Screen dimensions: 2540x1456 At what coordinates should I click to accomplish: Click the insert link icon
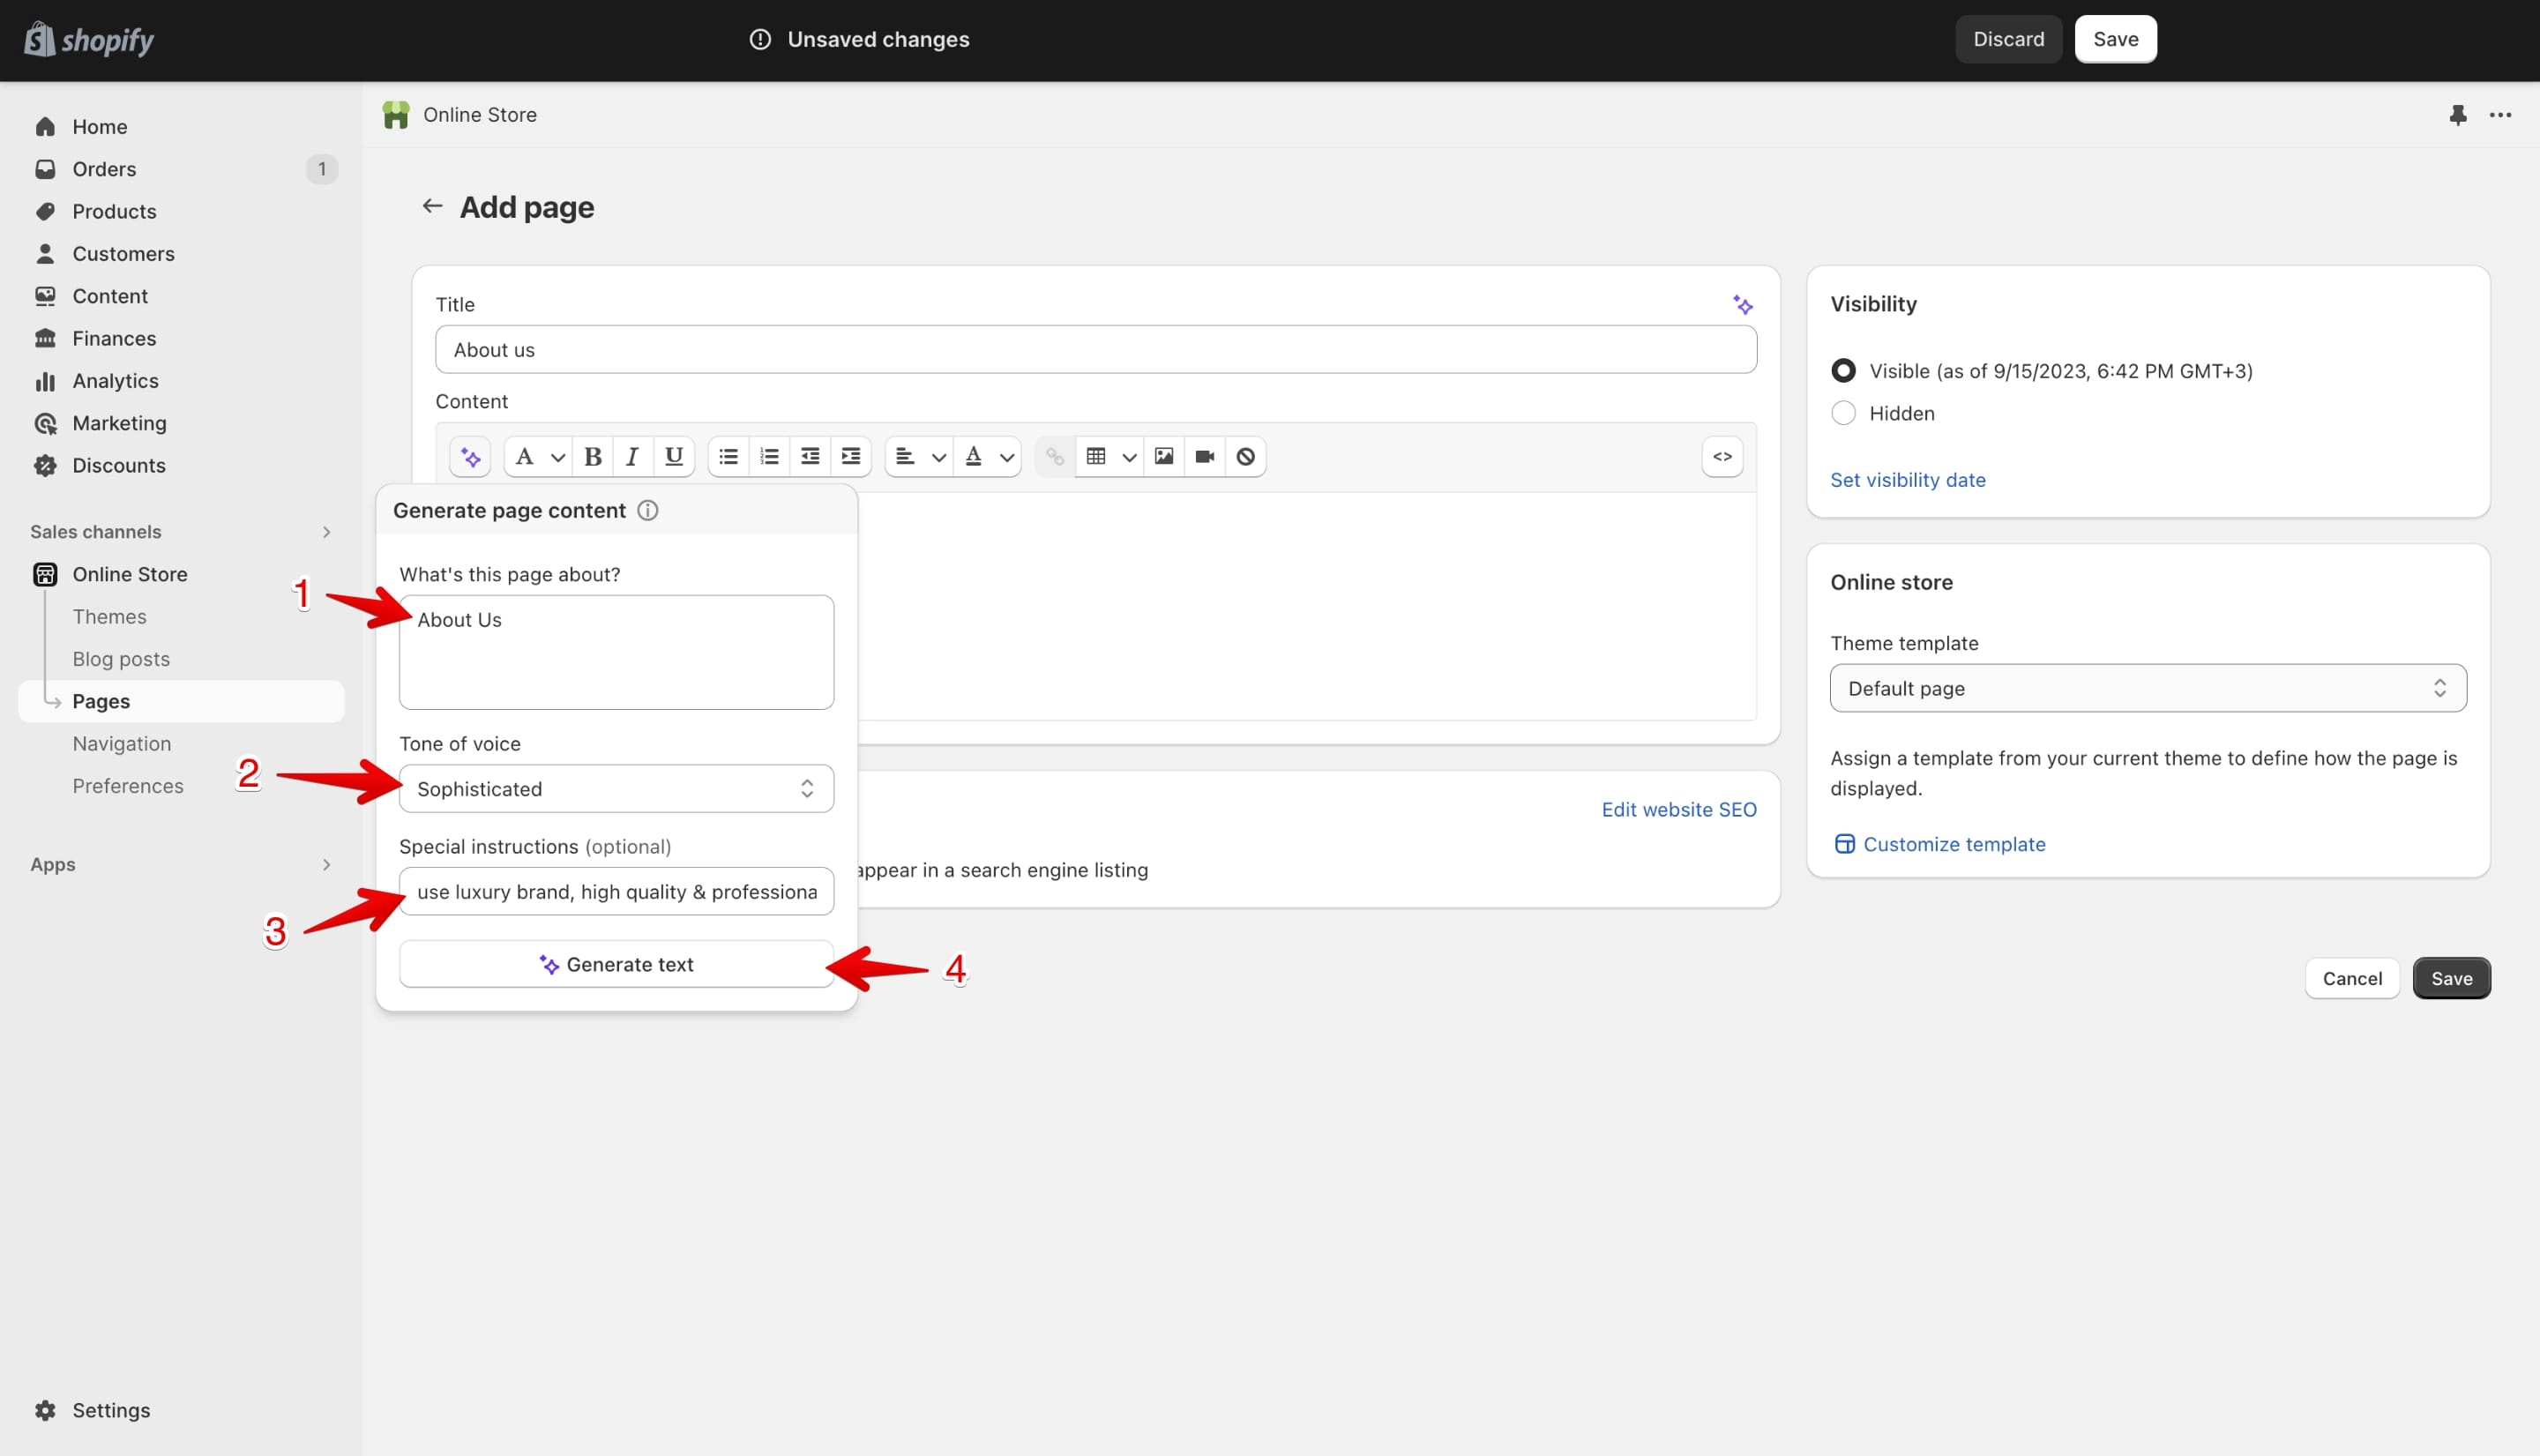[x=1055, y=457]
